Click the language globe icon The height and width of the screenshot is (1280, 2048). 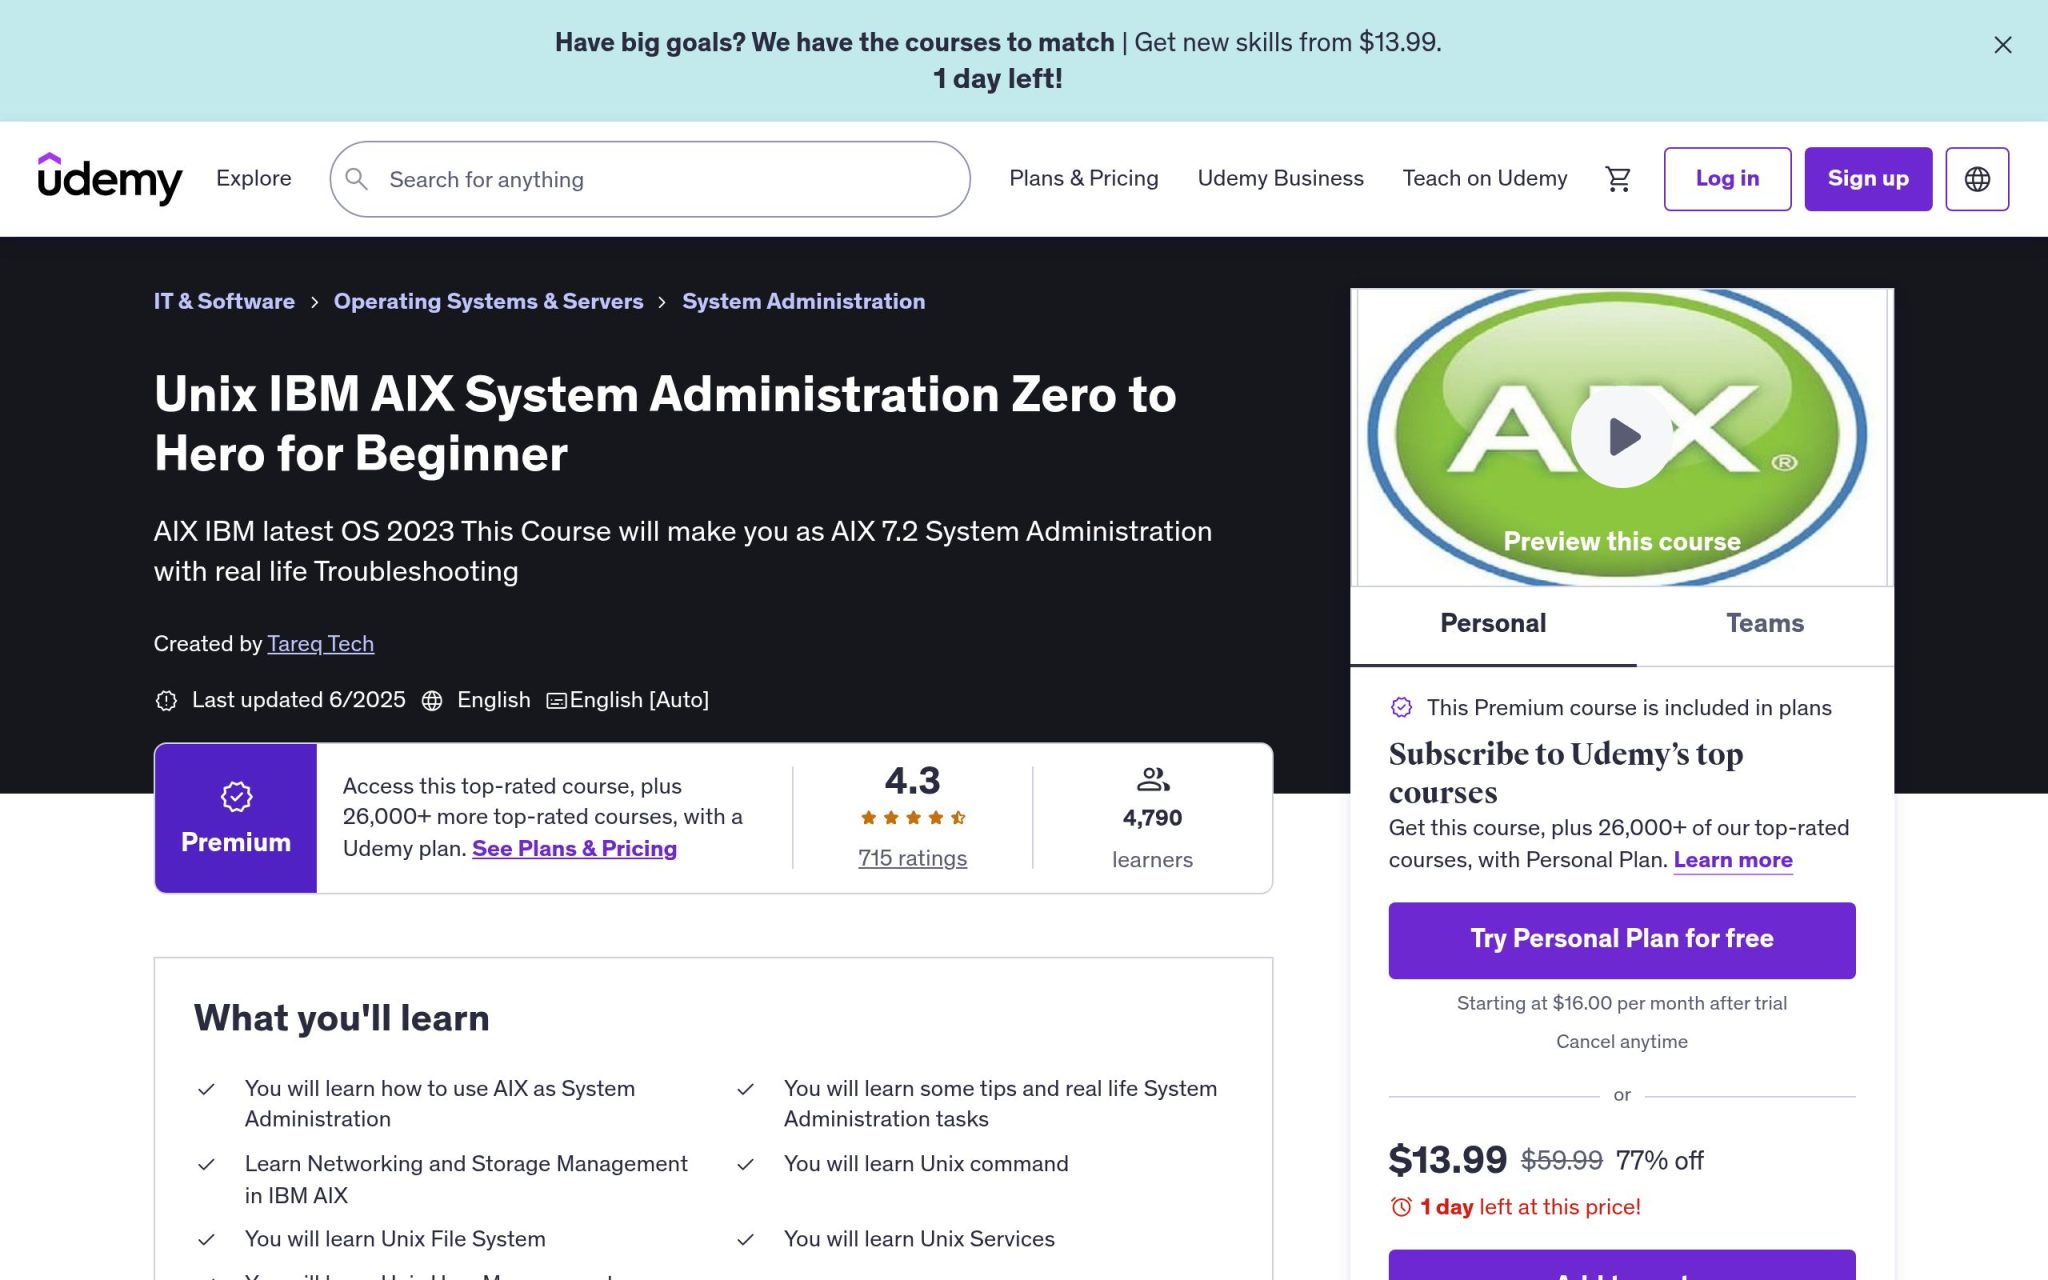click(1977, 178)
